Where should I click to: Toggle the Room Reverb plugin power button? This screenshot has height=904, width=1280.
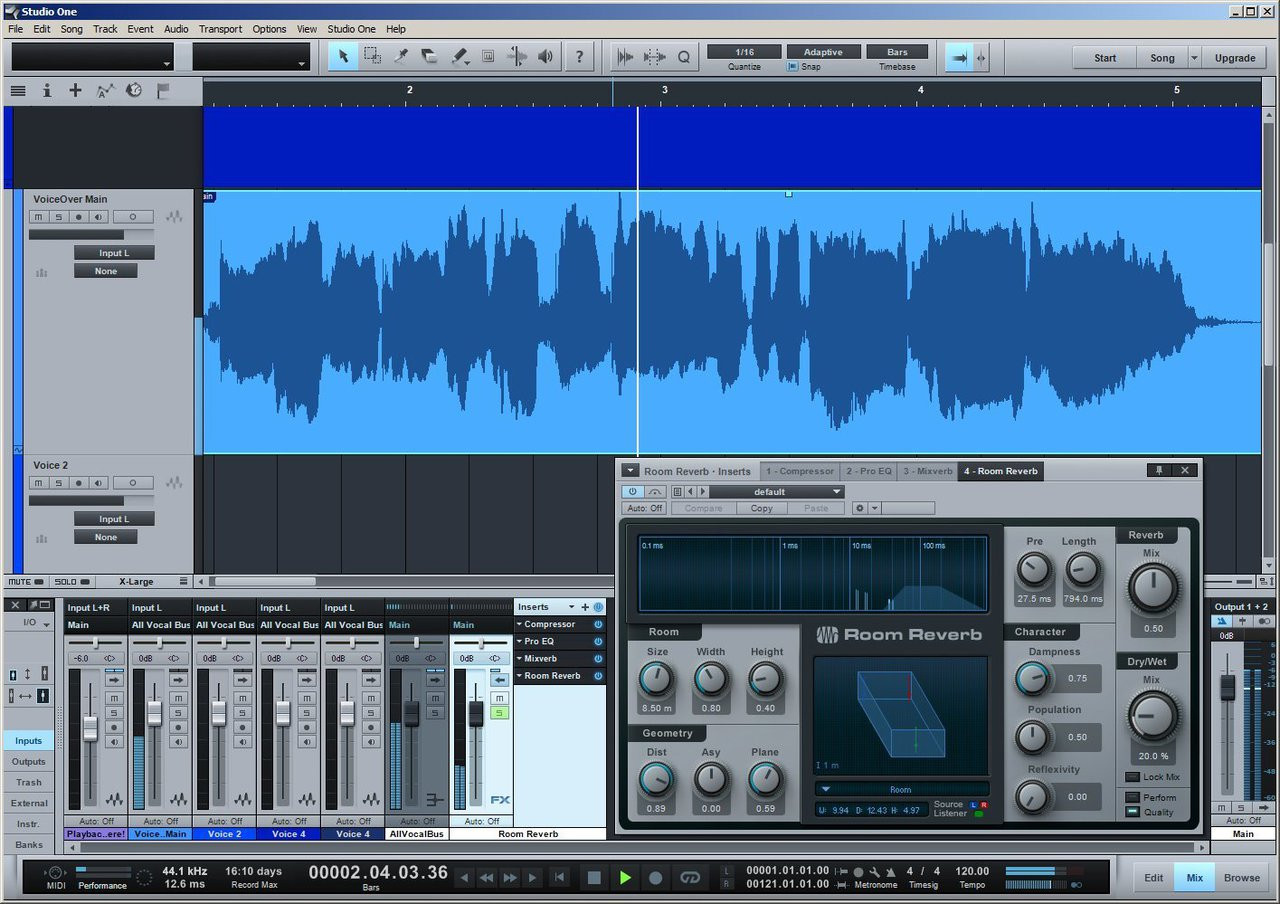[x=632, y=492]
